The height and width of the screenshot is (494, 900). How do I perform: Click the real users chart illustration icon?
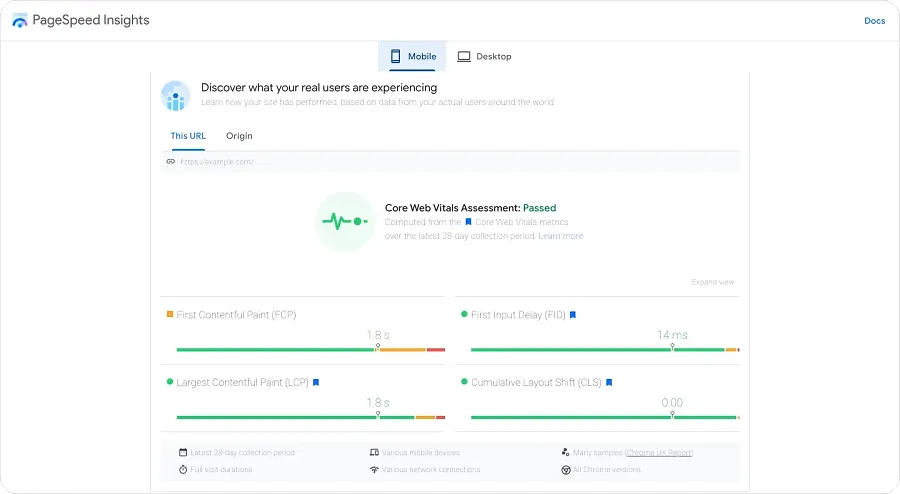pyautogui.click(x=176, y=96)
